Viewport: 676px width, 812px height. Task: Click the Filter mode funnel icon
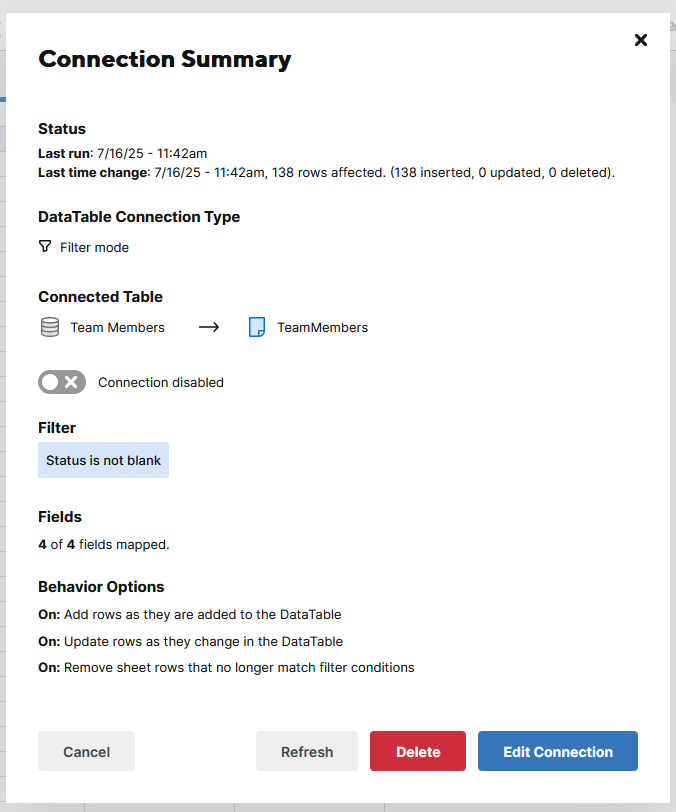45,246
